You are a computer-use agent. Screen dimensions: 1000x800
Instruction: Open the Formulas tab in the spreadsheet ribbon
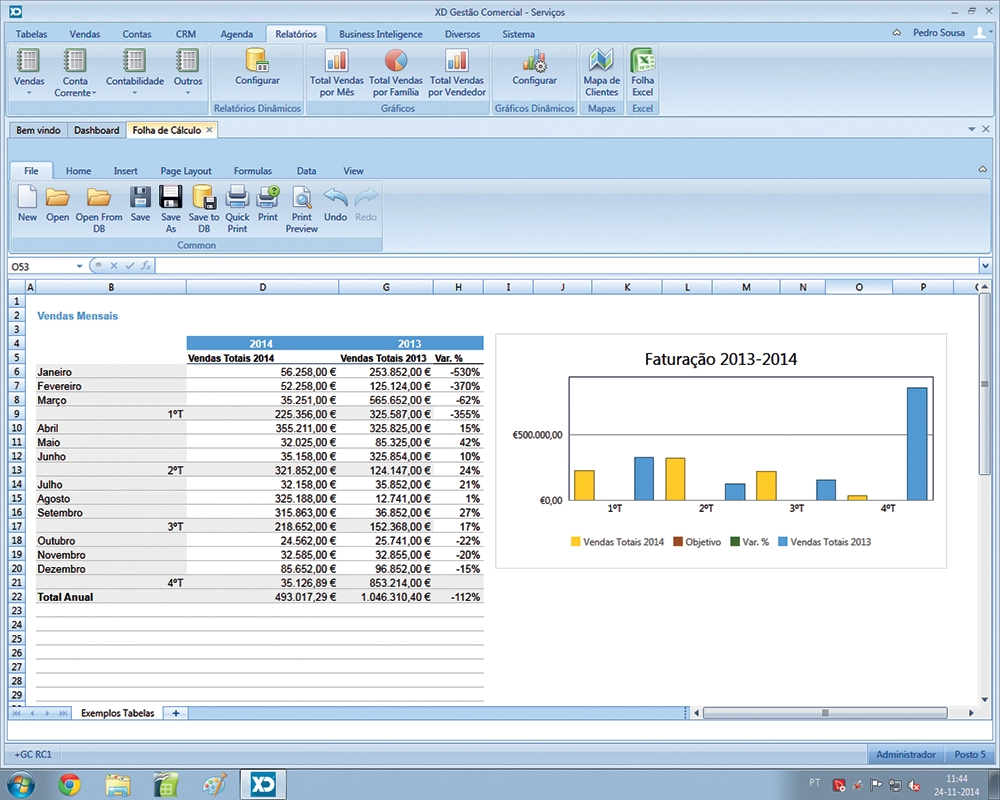[x=252, y=171]
